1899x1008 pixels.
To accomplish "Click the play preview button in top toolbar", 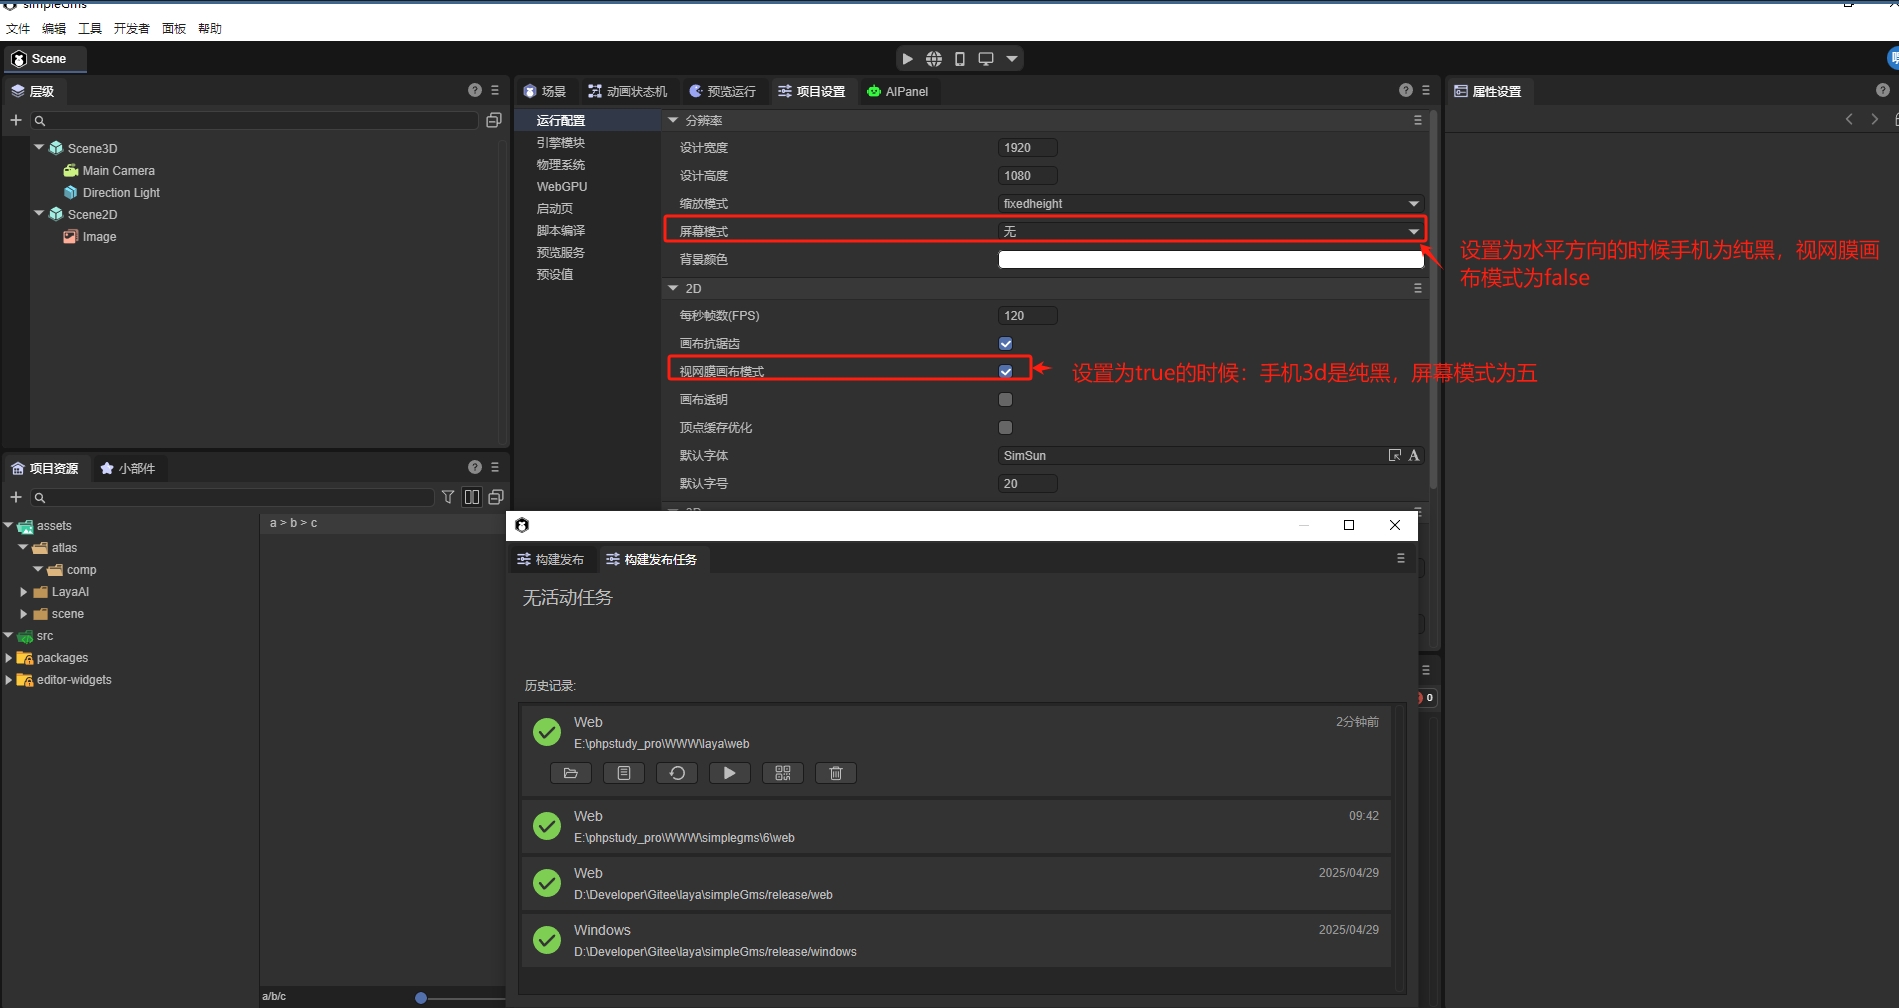I will click(x=907, y=59).
